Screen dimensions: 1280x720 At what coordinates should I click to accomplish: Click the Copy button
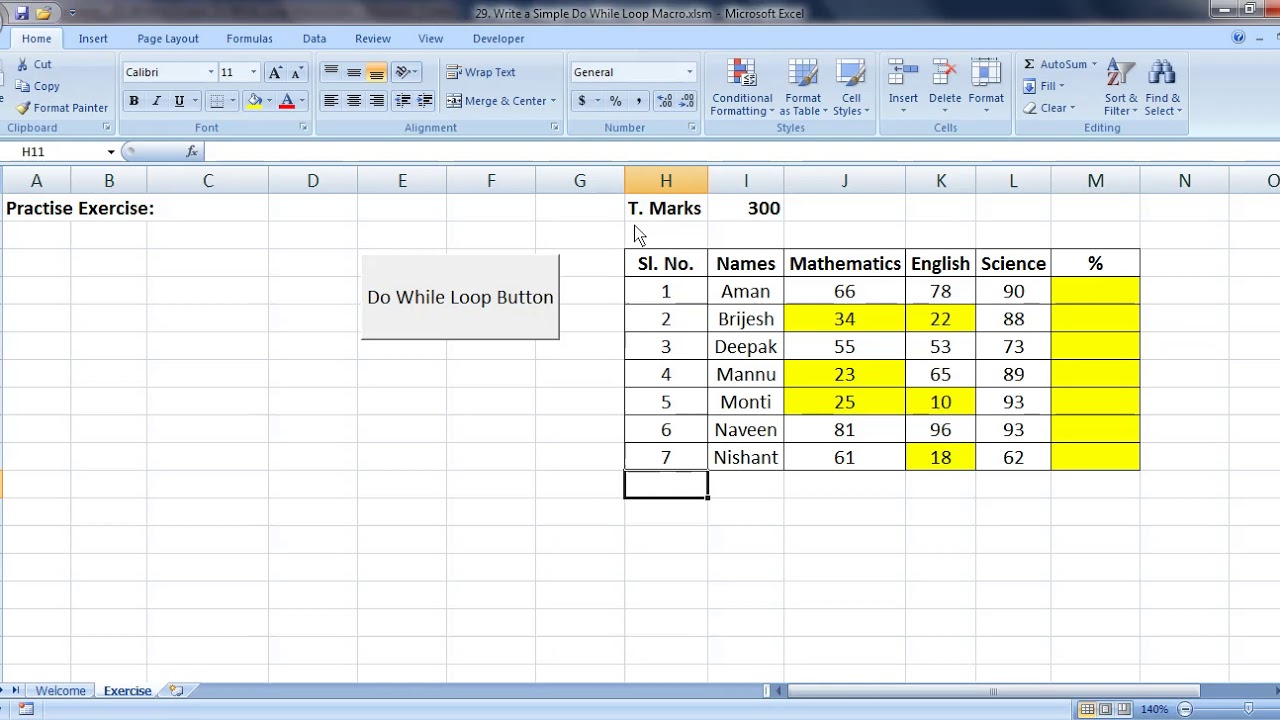38,86
